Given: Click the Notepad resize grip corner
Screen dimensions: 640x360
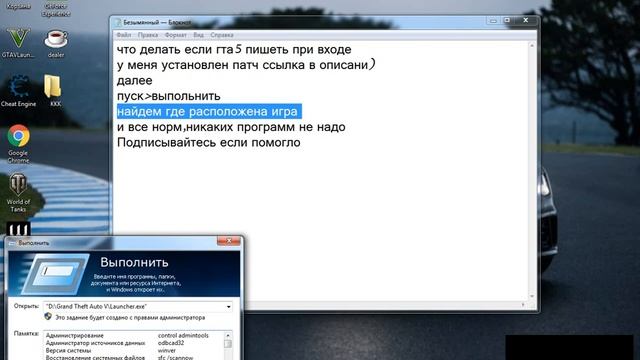Looking at the screenshot, I should 532,305.
